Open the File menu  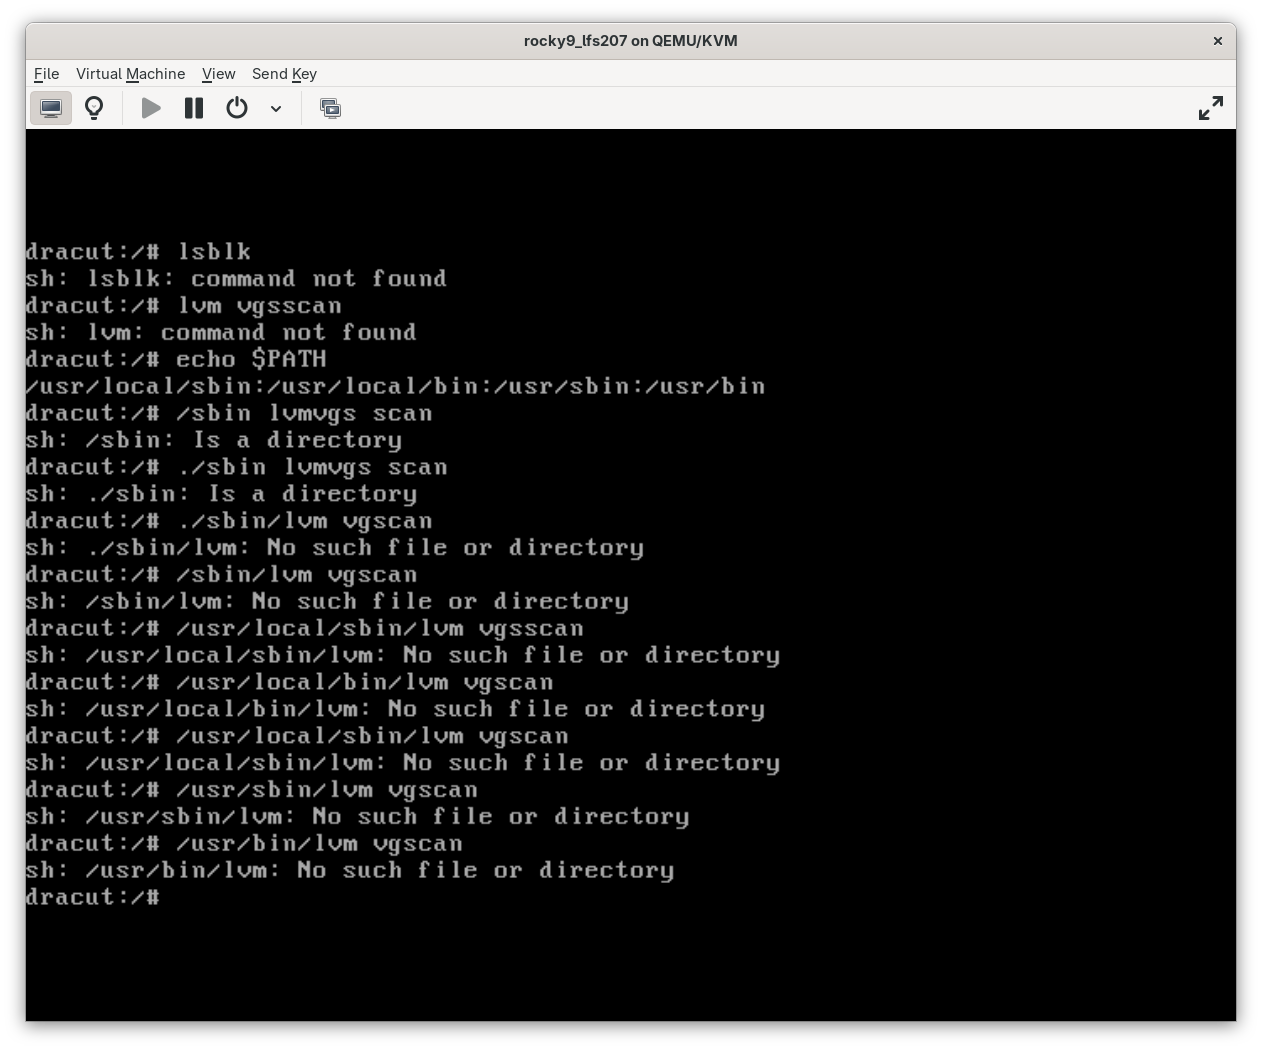pyautogui.click(x=46, y=74)
